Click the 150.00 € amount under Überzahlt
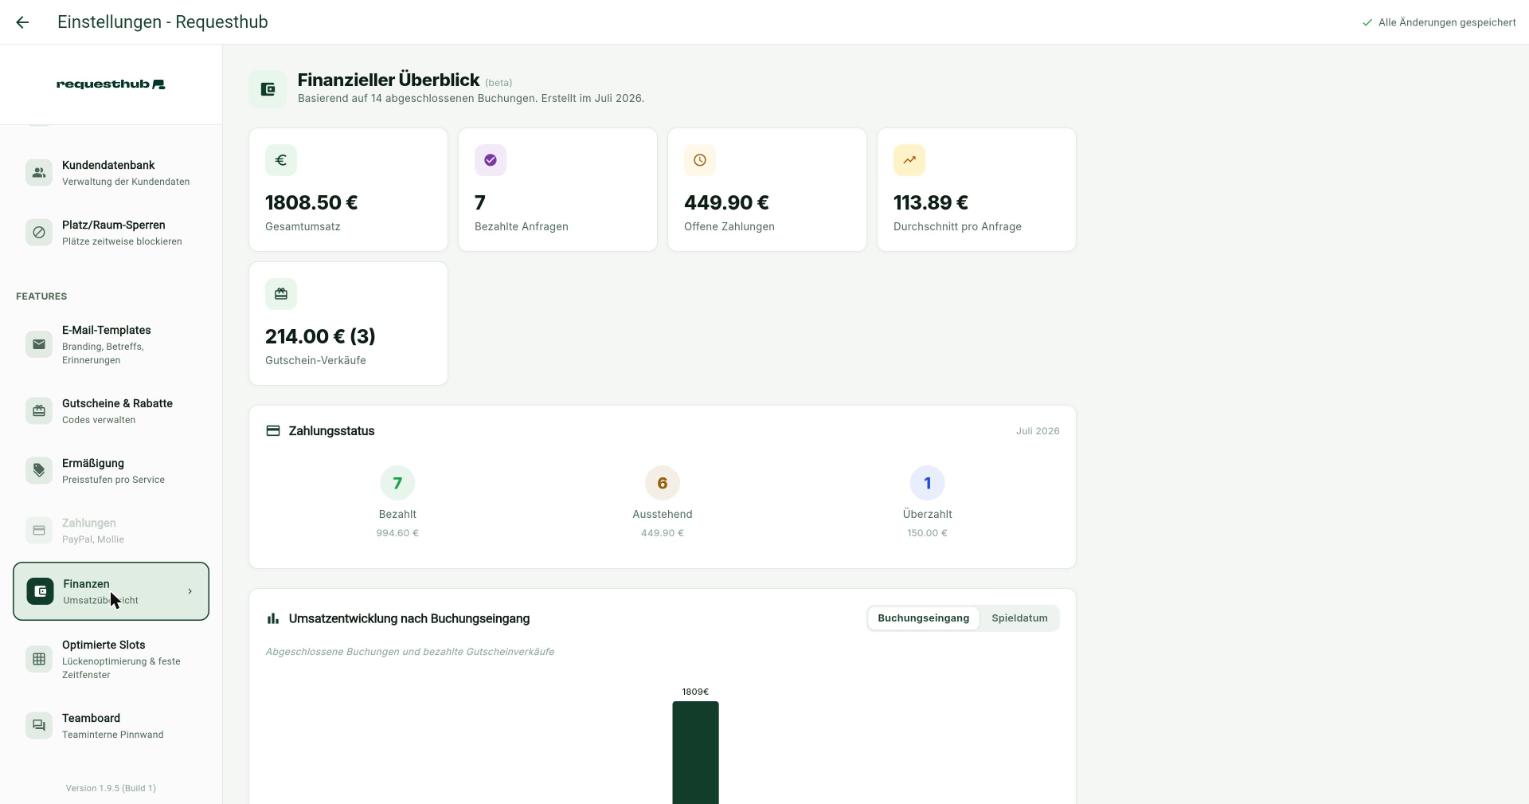Viewport: 1529px width, 804px height. [x=927, y=533]
